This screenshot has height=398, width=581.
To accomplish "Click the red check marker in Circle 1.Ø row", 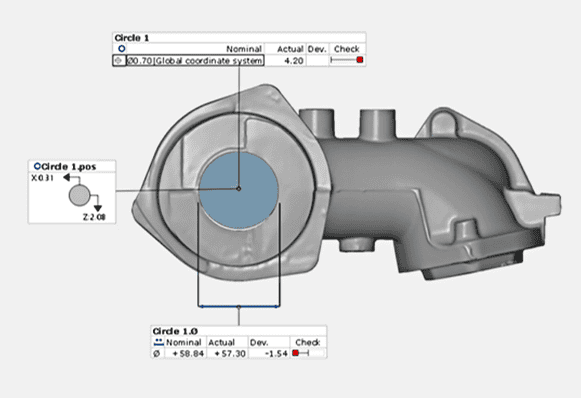I will click(x=296, y=353).
